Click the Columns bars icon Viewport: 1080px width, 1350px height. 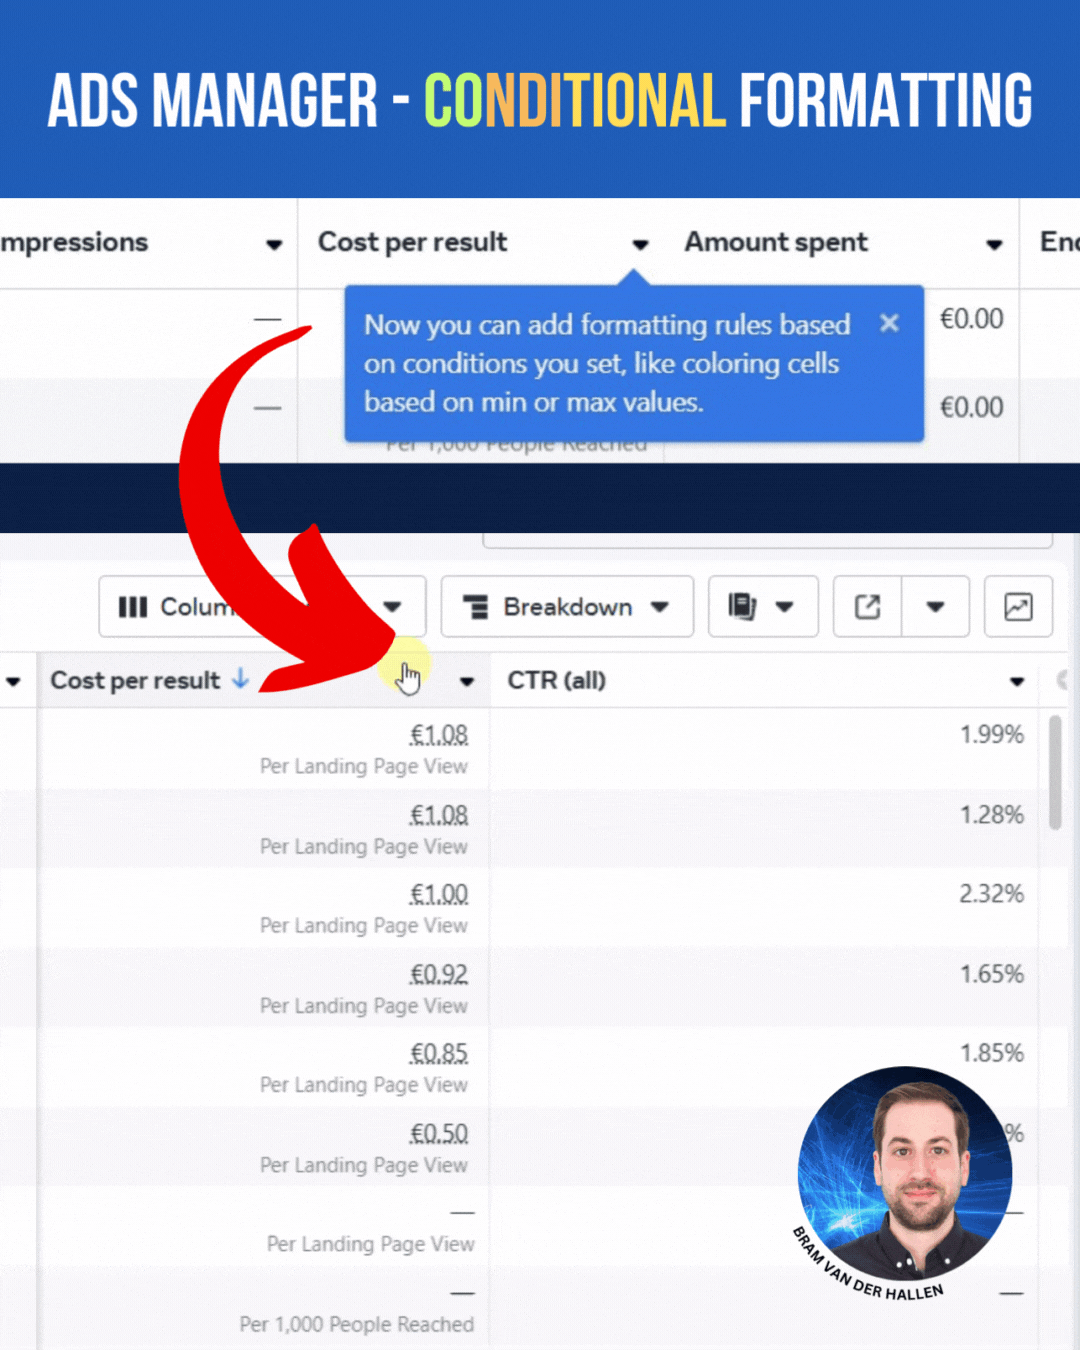pyautogui.click(x=133, y=607)
